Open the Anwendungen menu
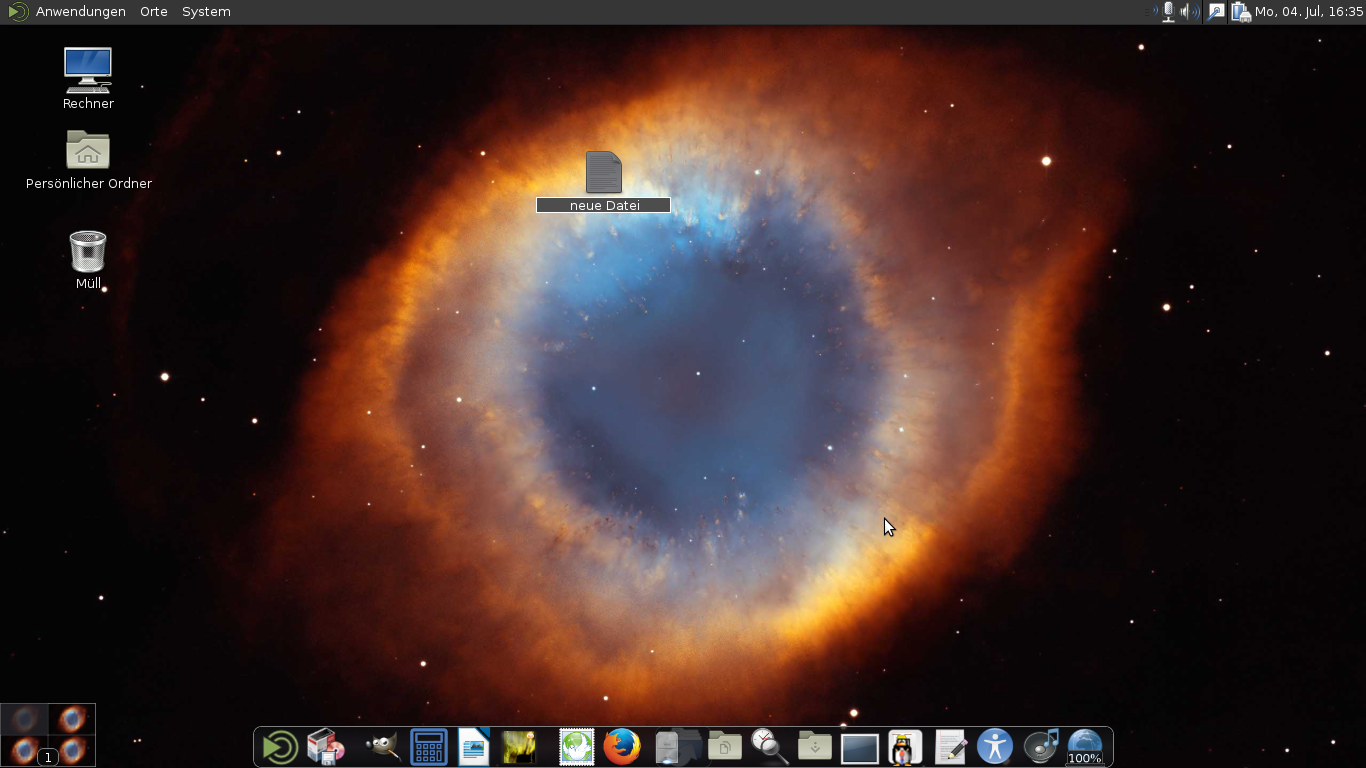 (x=81, y=12)
